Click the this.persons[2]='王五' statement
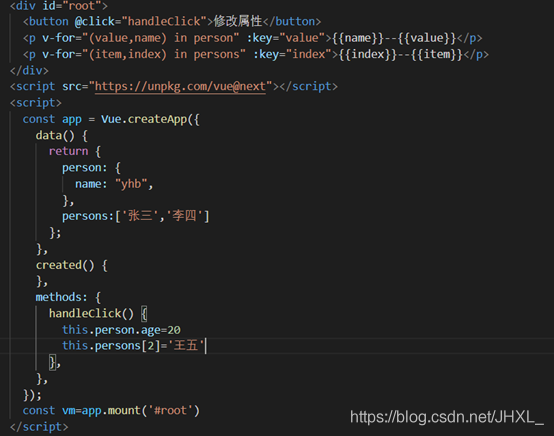The width and height of the screenshot is (554, 436). coord(133,346)
